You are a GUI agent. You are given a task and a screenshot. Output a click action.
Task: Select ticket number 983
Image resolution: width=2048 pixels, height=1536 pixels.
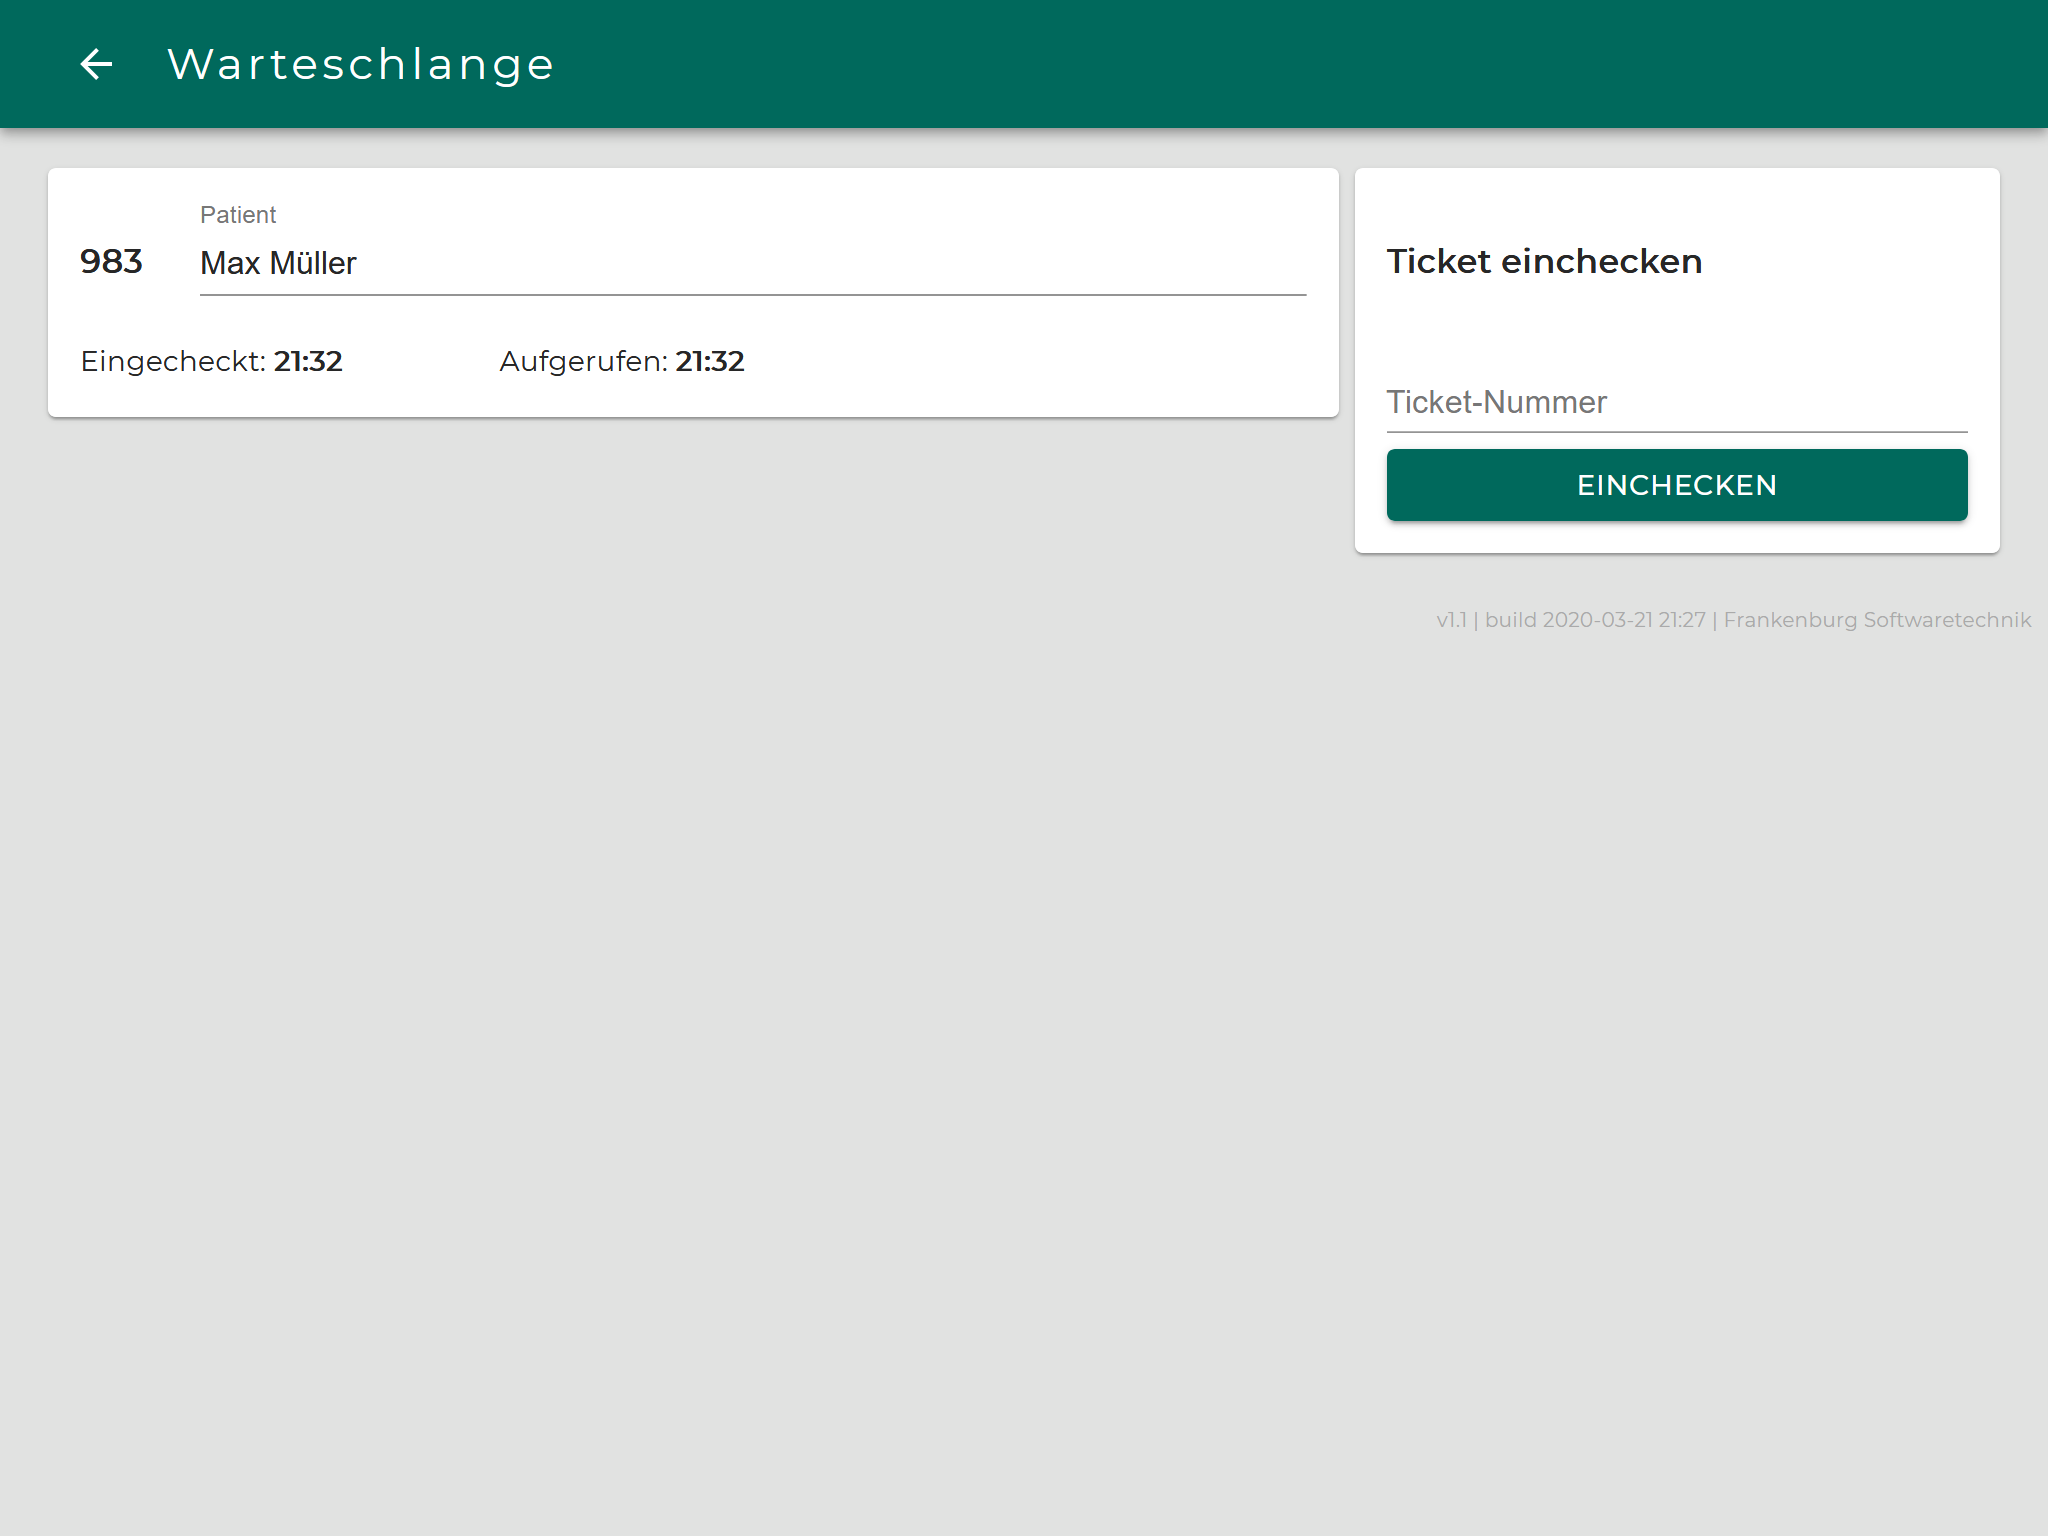coord(111,262)
